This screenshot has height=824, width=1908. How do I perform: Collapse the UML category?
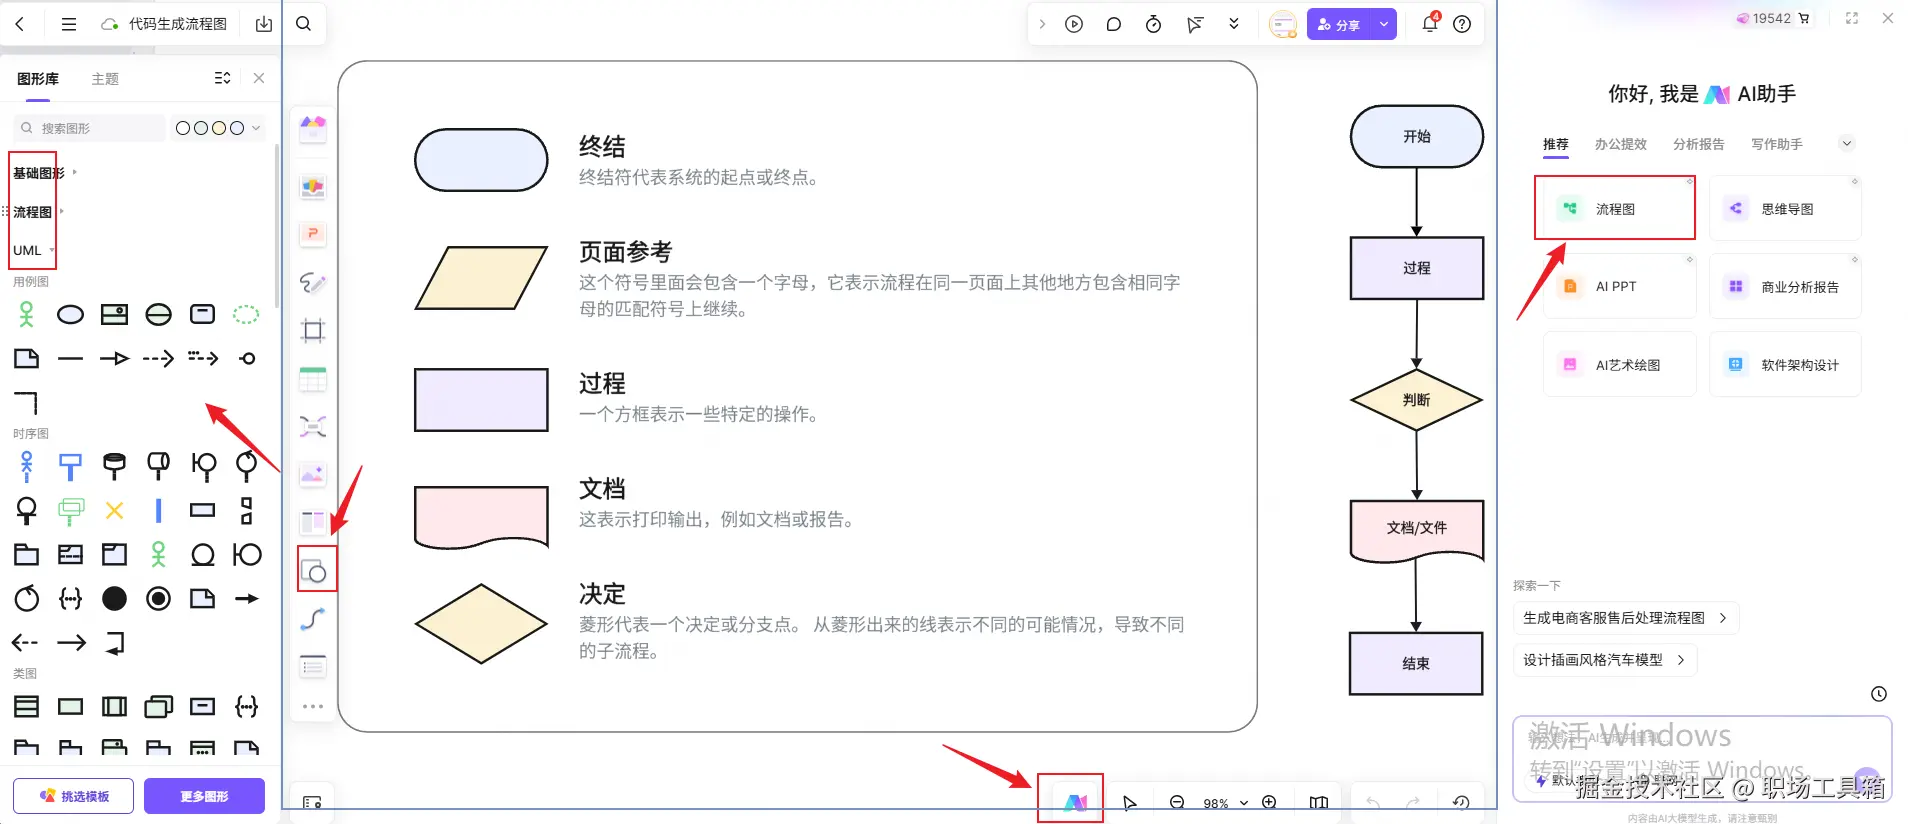pos(33,250)
